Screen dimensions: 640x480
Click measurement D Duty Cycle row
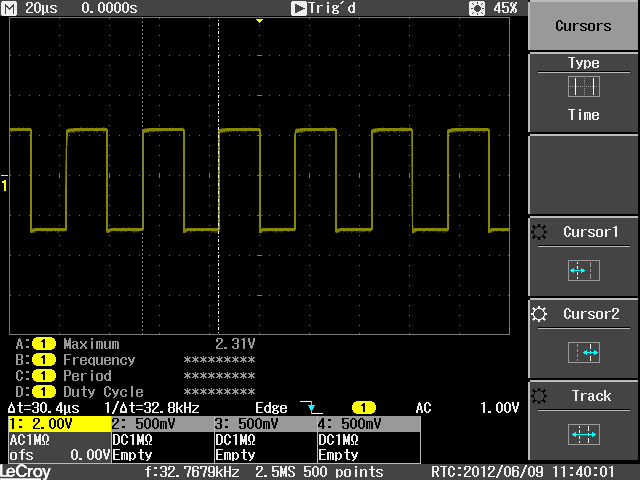pyautogui.click(x=135, y=392)
